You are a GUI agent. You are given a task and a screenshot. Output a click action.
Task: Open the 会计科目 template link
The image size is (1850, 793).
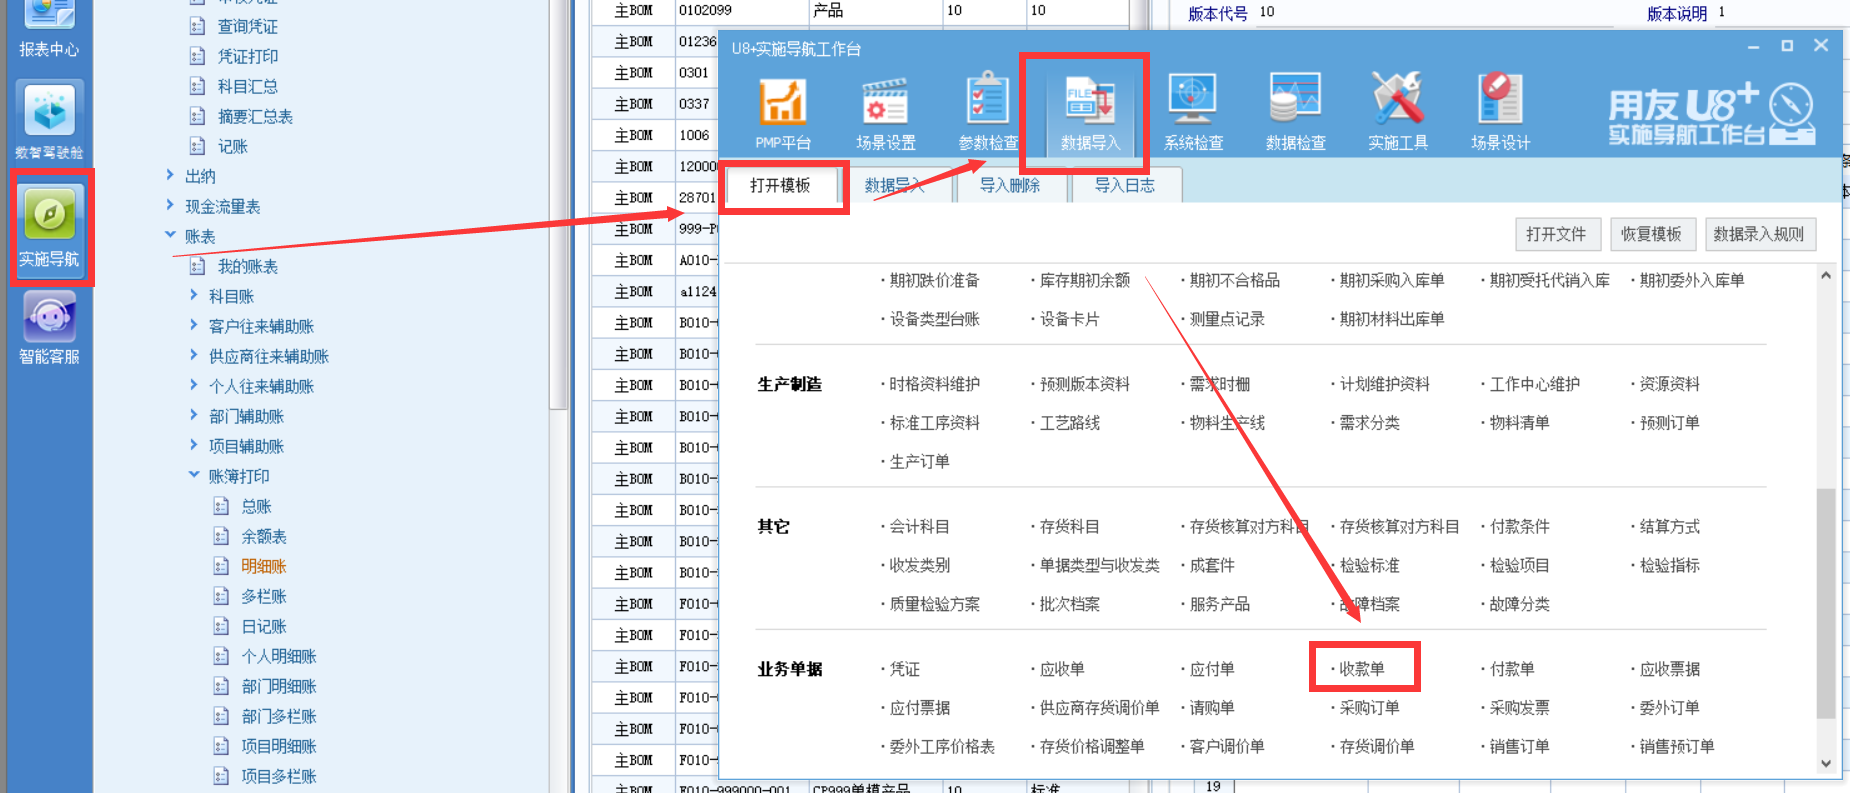coord(920,526)
